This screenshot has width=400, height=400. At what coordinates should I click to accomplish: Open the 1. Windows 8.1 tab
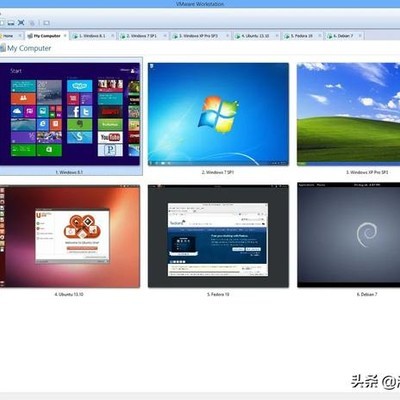[x=92, y=36]
